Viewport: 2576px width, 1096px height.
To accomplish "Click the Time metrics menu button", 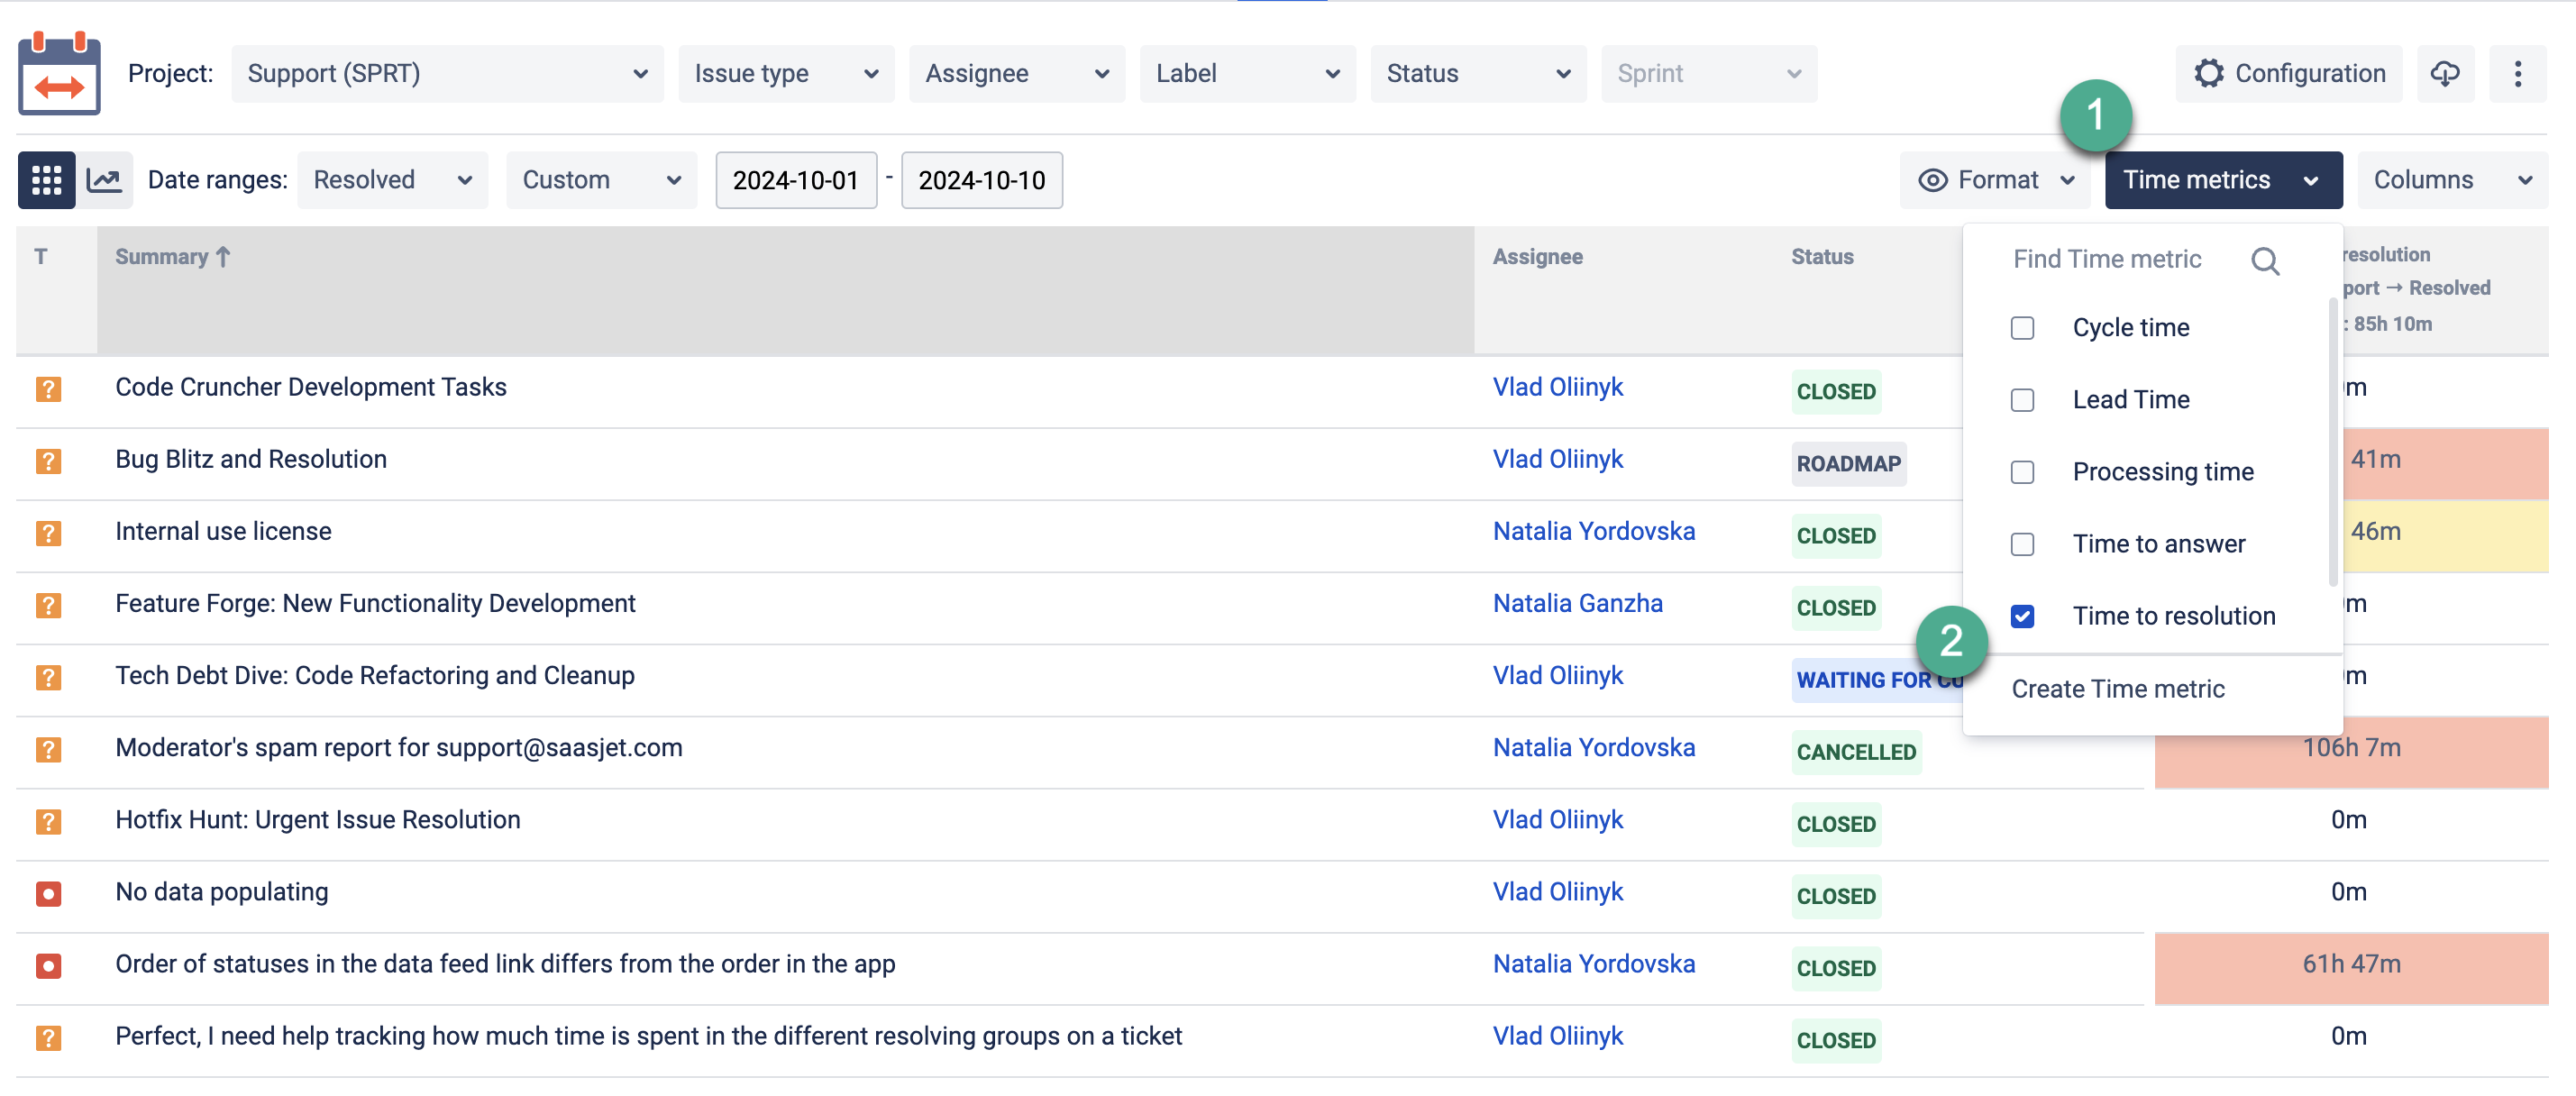I will click(2222, 180).
